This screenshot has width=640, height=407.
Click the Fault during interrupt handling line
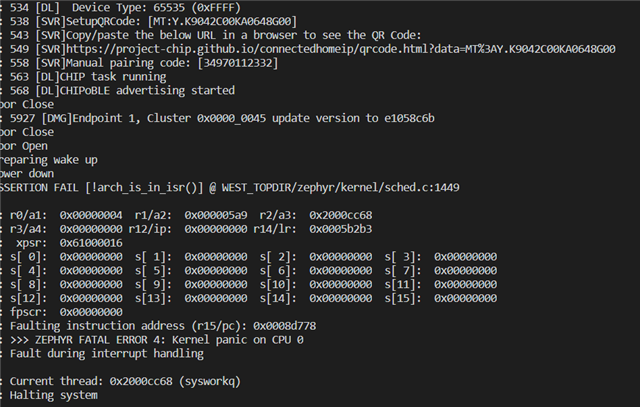point(107,354)
